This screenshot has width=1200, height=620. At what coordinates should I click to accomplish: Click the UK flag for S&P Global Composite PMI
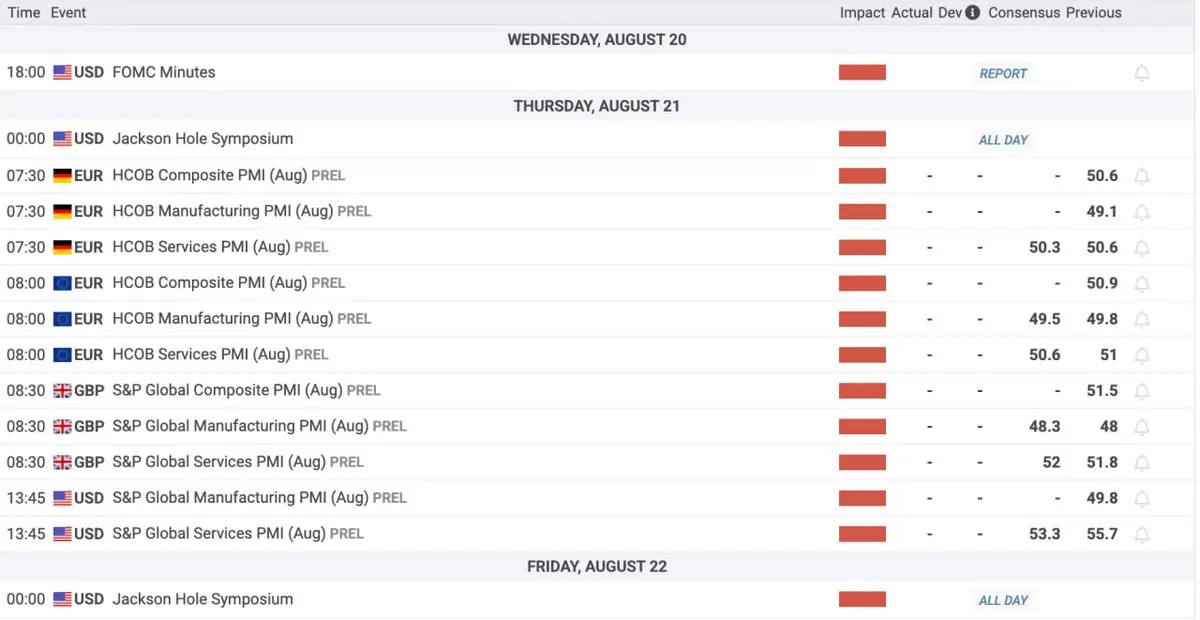tap(62, 390)
